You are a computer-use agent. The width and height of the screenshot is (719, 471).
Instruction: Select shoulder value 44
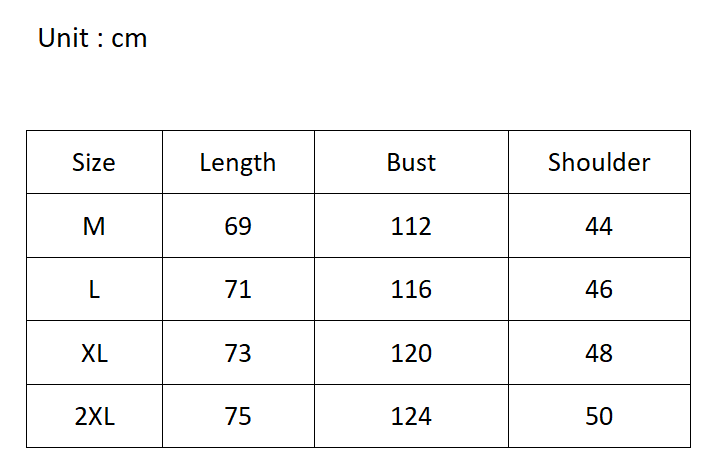pyautogui.click(x=599, y=226)
